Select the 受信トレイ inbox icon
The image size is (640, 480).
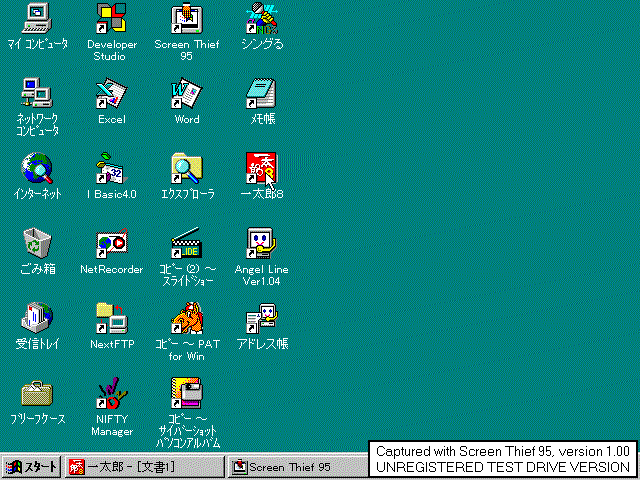coord(37,318)
